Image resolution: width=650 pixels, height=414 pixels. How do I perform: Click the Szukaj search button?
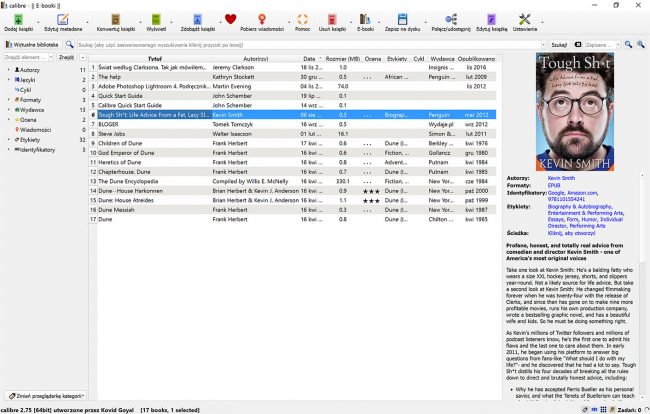(x=559, y=45)
